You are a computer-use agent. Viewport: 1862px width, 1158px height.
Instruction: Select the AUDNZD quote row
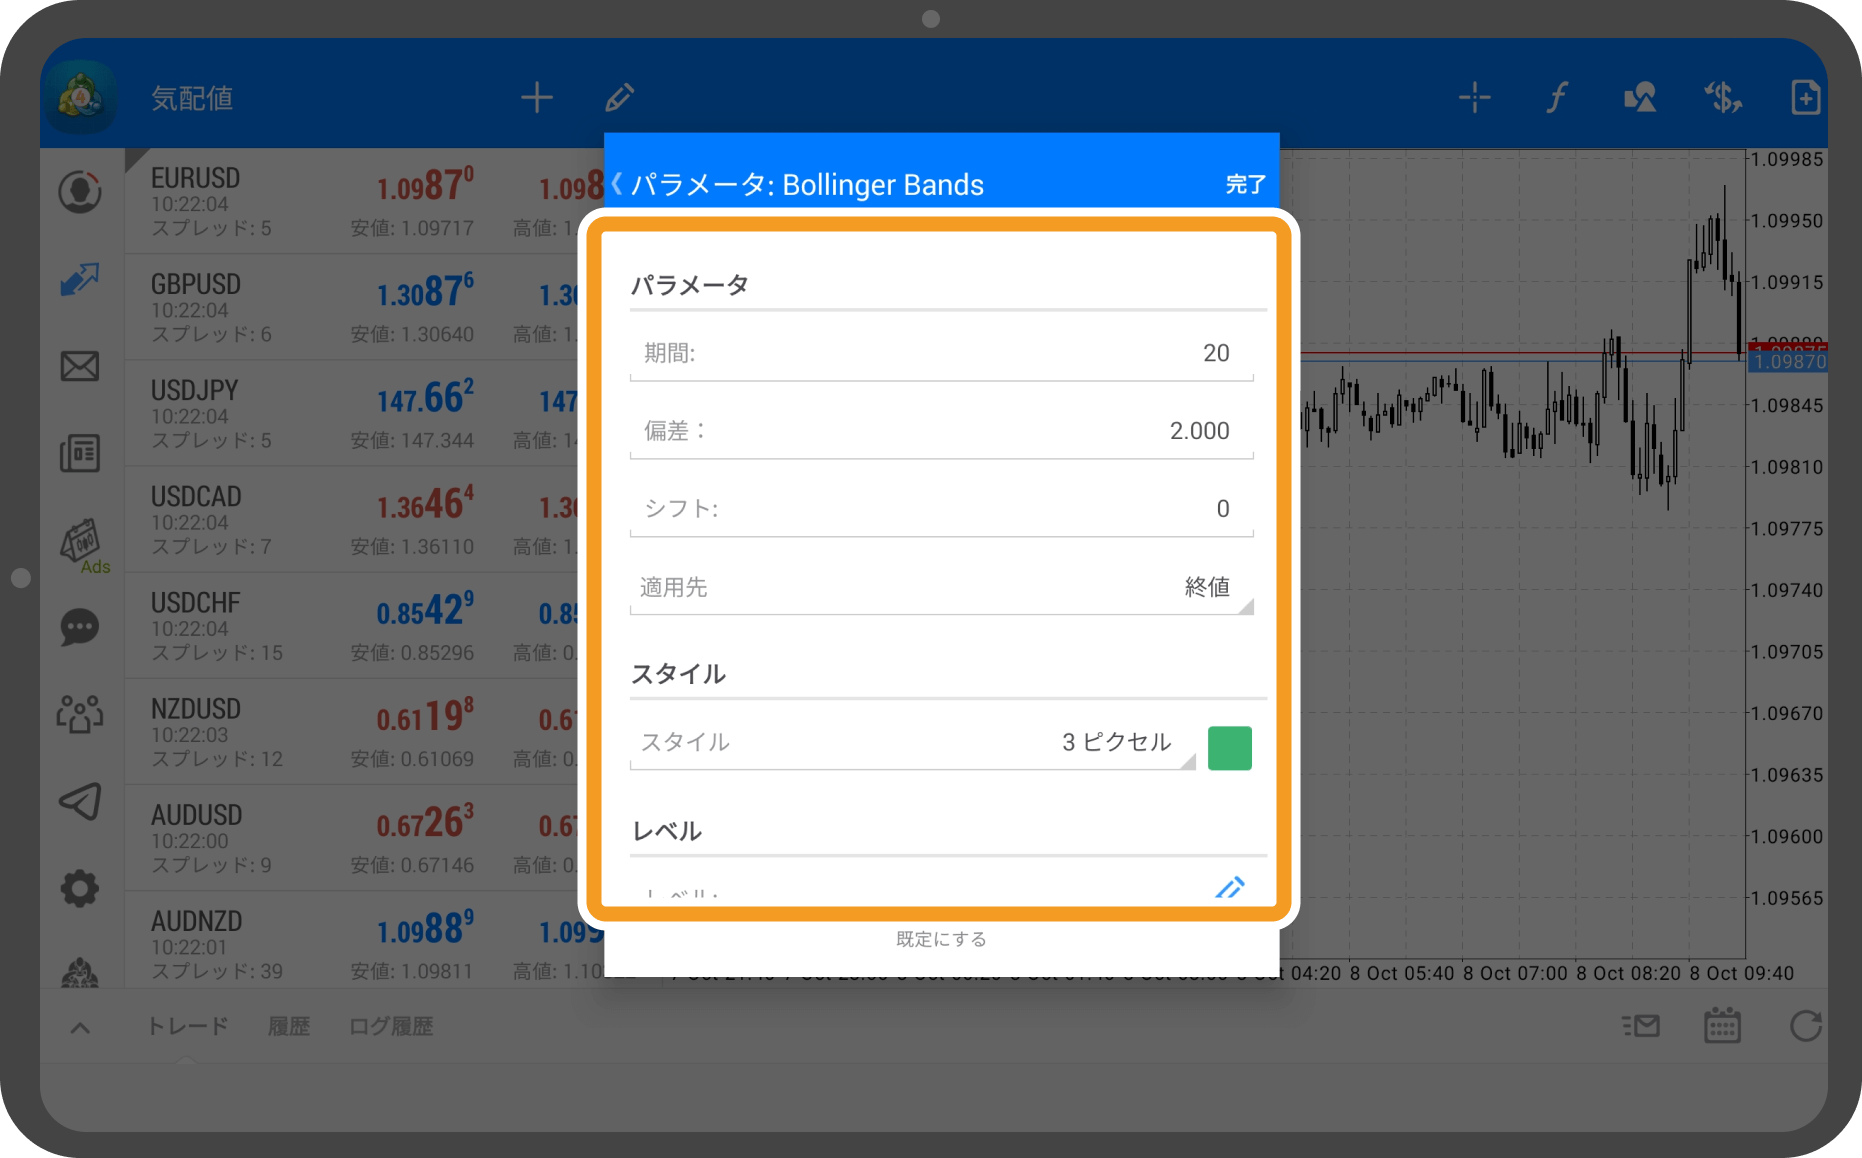coord(364,940)
